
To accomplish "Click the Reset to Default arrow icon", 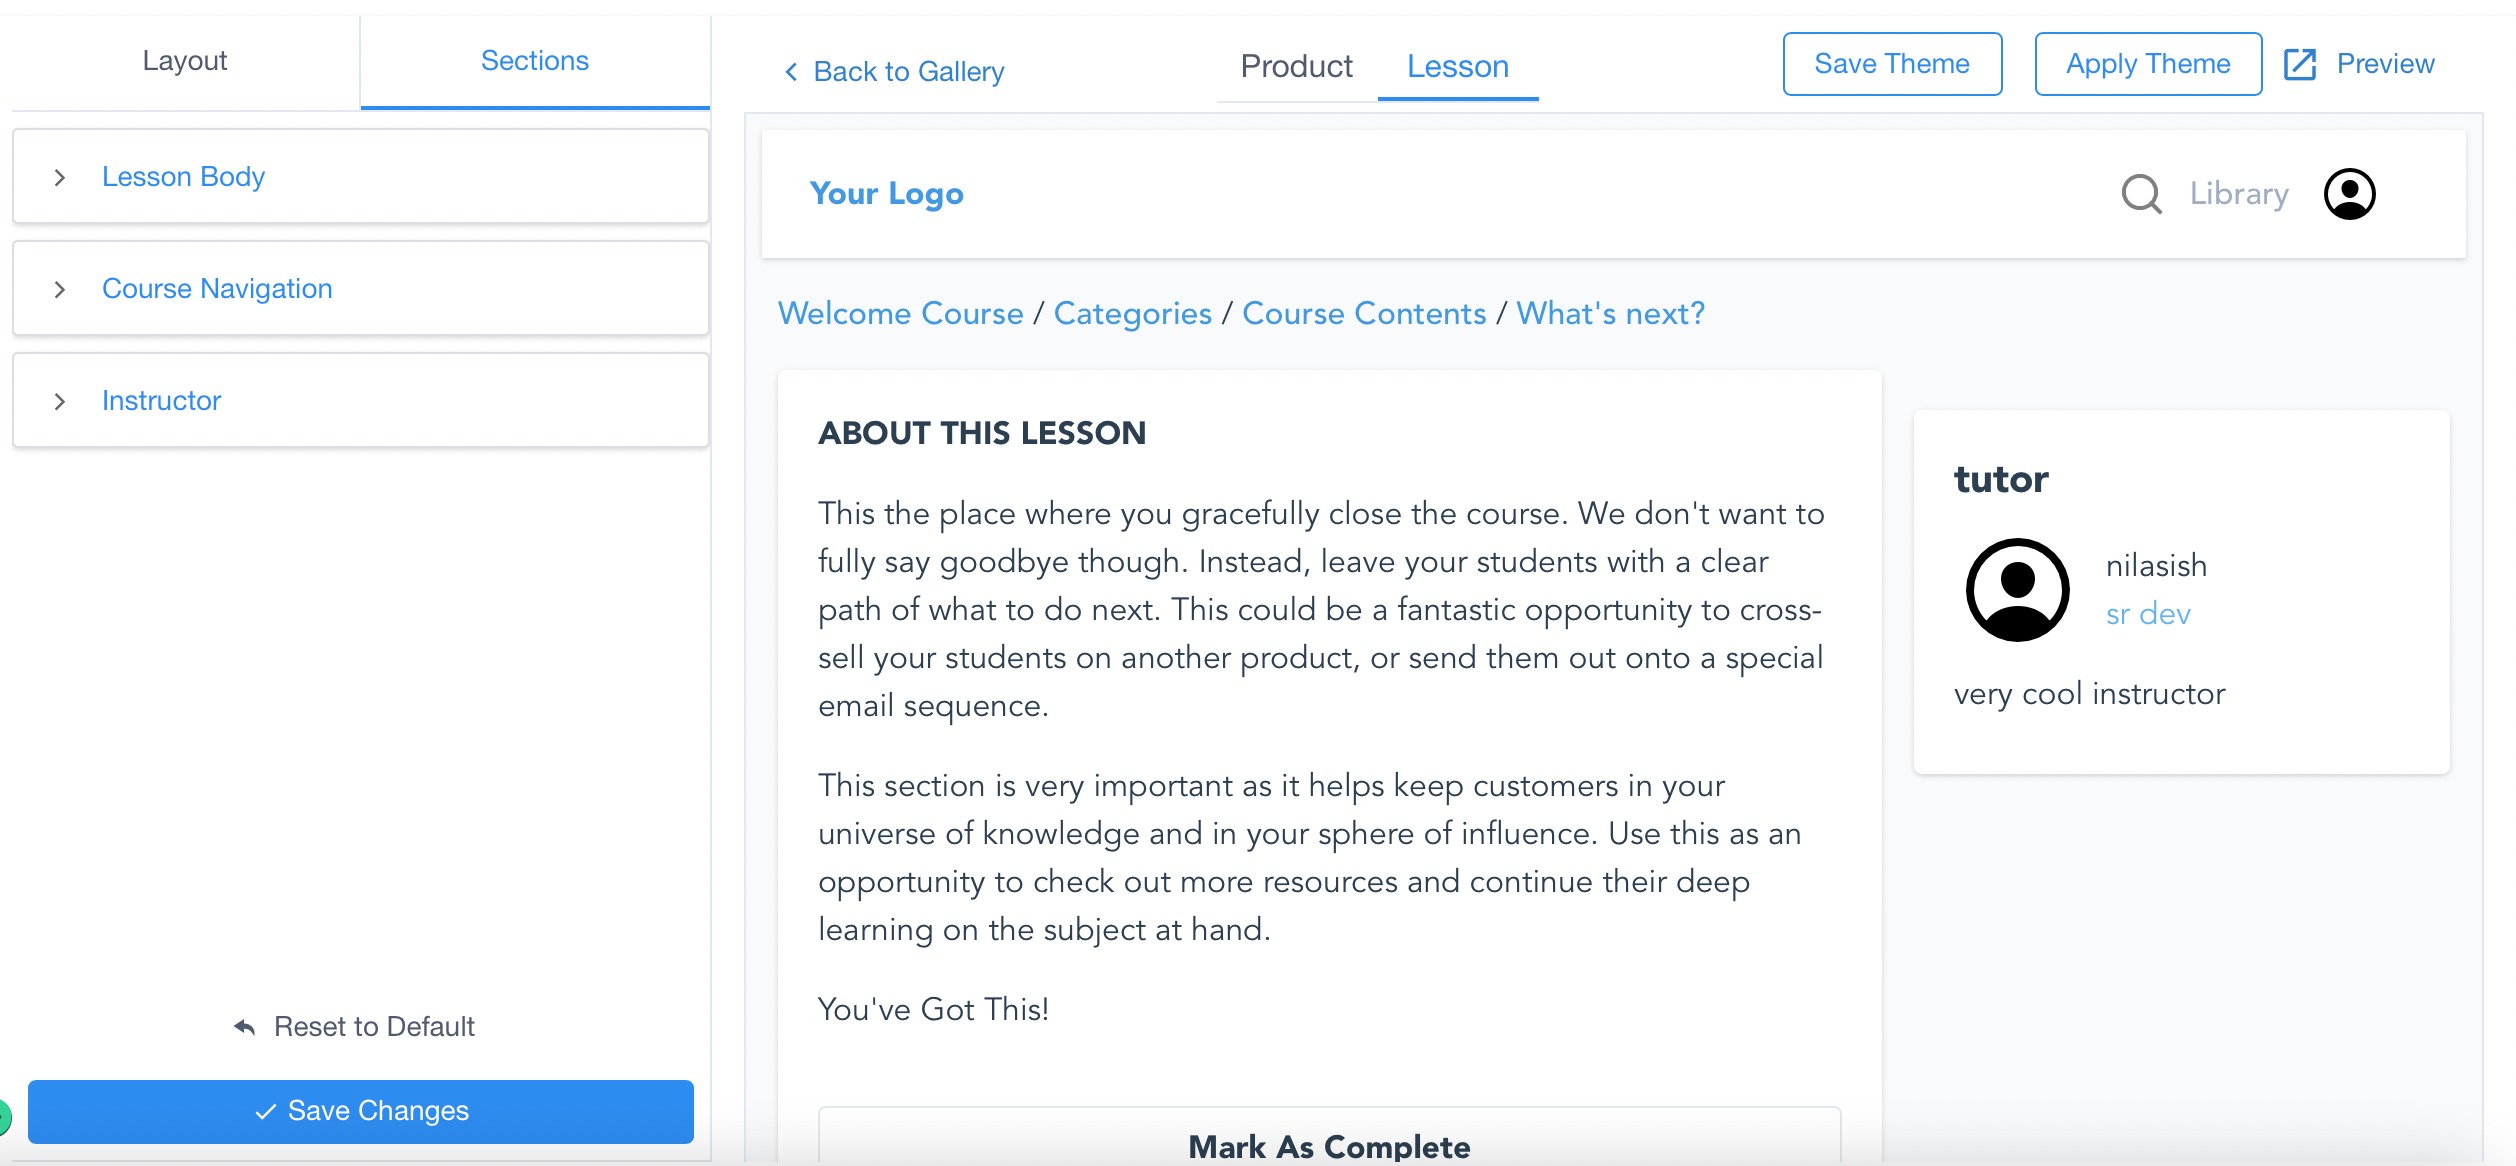I will point(245,1027).
